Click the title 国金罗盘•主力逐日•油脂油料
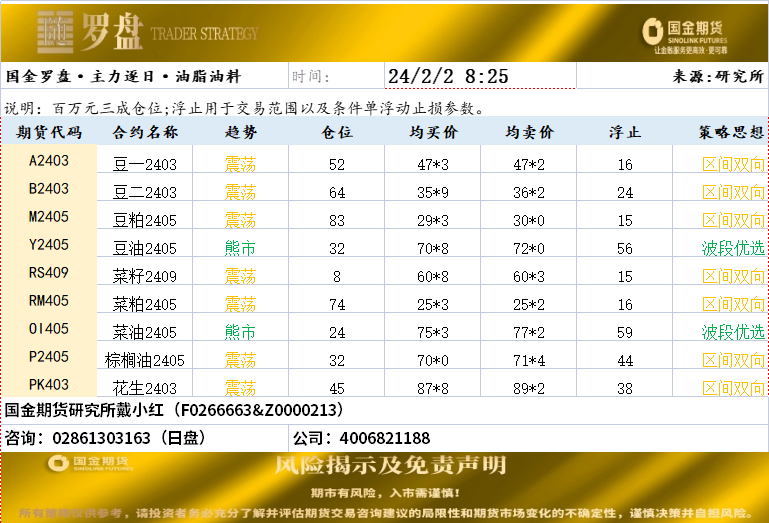 pyautogui.click(x=123, y=76)
